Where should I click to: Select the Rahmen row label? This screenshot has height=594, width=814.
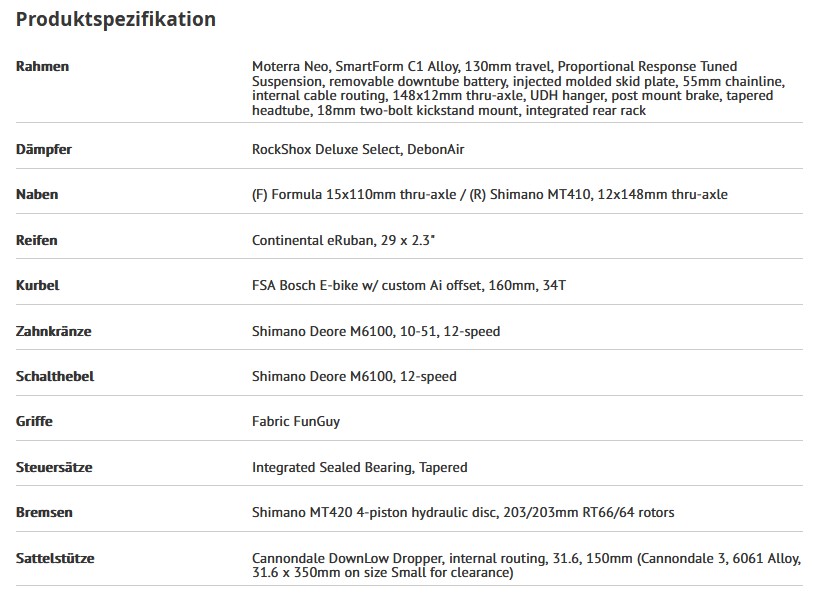click(43, 66)
